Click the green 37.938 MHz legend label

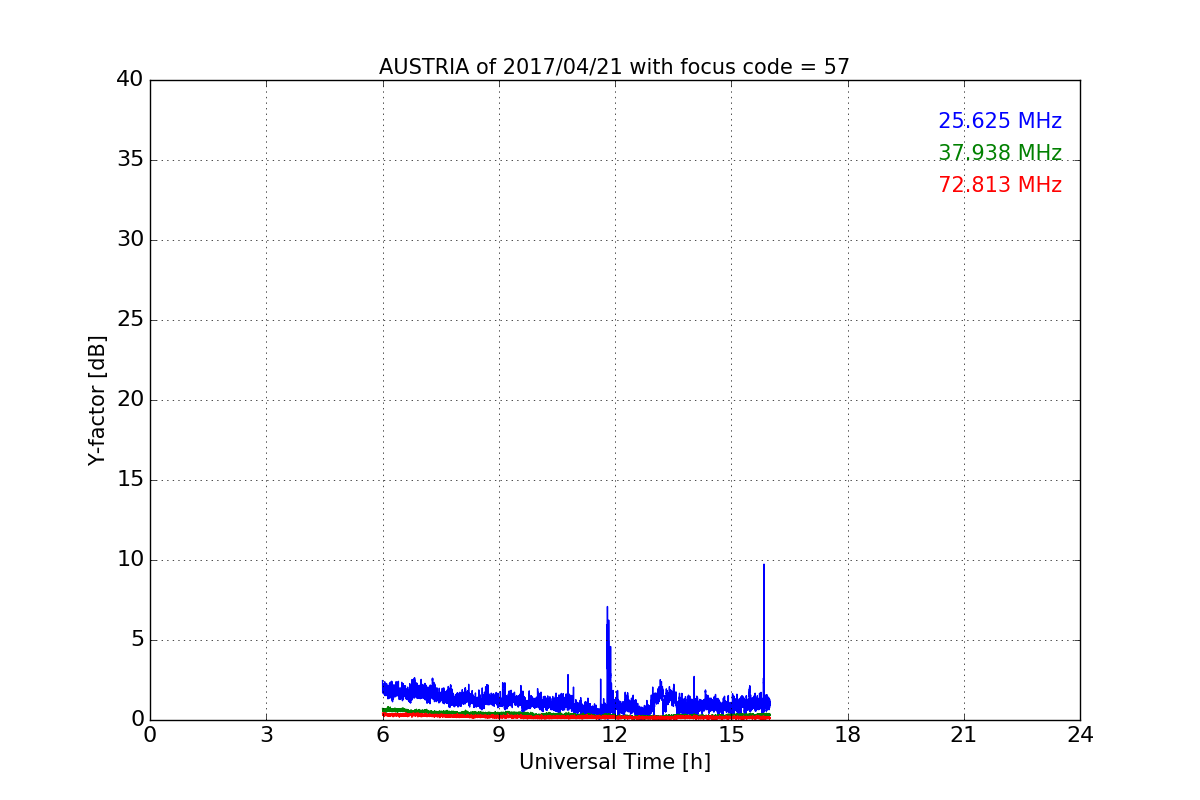tap(999, 153)
